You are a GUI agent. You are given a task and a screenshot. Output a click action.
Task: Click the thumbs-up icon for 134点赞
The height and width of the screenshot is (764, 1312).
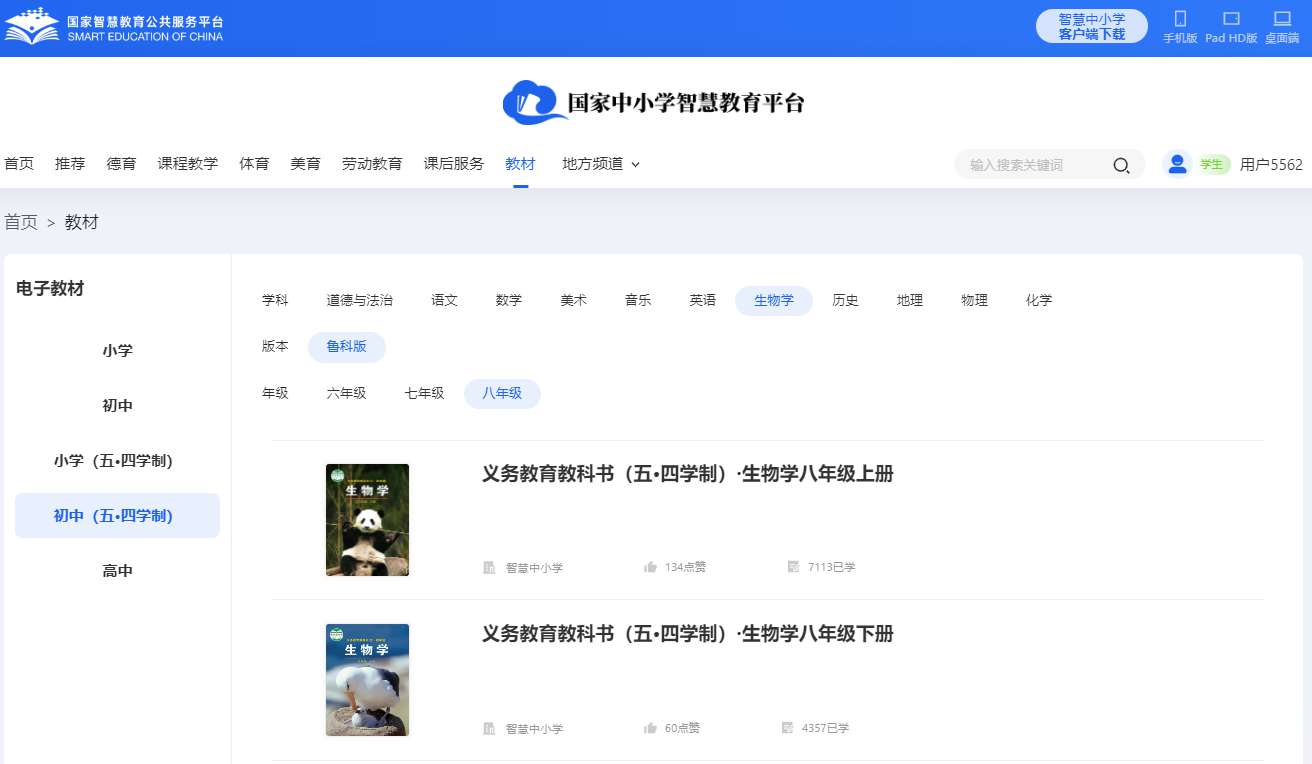pyautogui.click(x=651, y=567)
